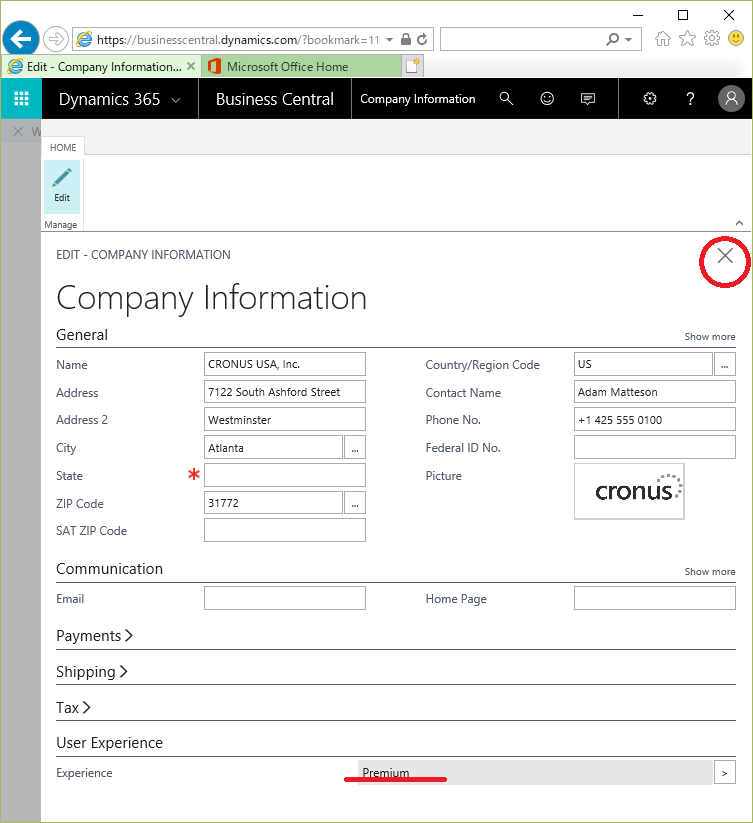Click the Phone No. field
The height and width of the screenshot is (823, 753).
(654, 420)
